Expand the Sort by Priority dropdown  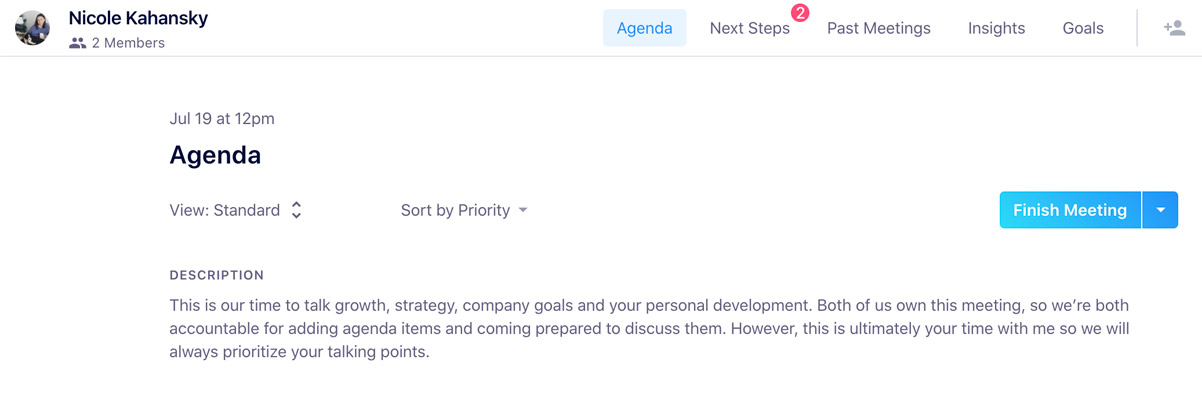pos(464,210)
